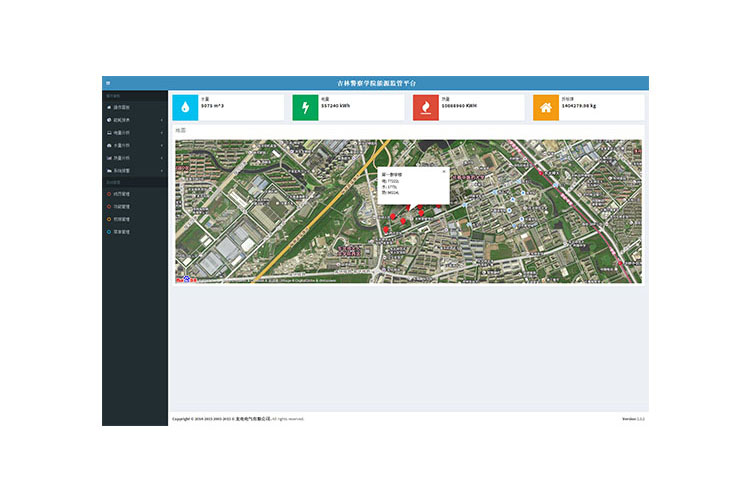Image resolution: width=750 pixels, height=500 pixels.
Task: Click the orange house standard-coal card icon
Action: pos(546,107)
